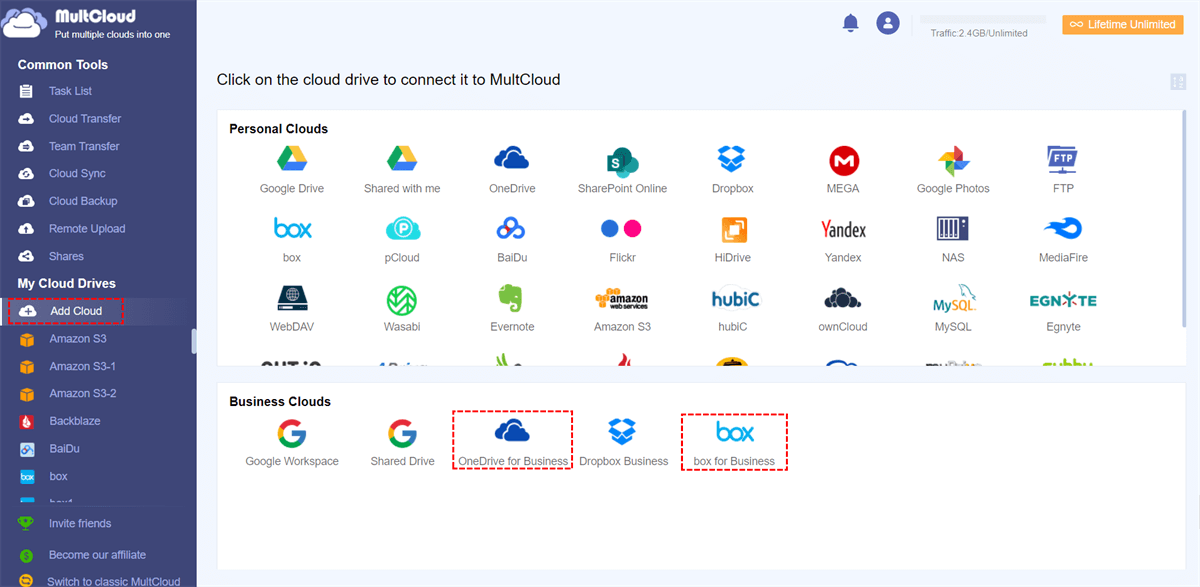This screenshot has height=587, width=1200.
Task: Switch the cloud list view layout icon
Action: click(x=1178, y=82)
